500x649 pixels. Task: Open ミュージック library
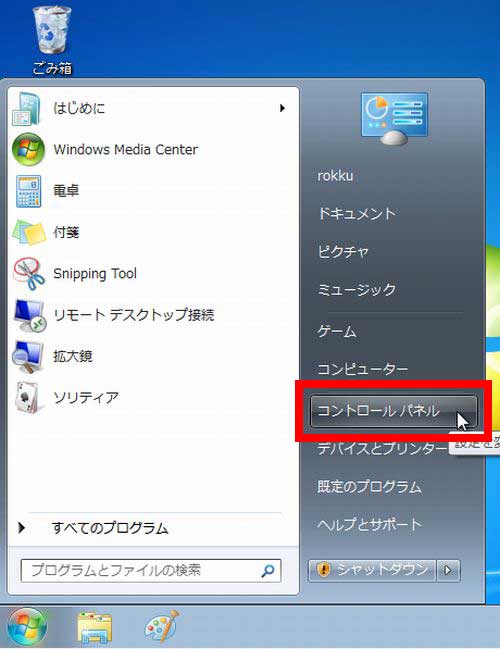pos(357,289)
